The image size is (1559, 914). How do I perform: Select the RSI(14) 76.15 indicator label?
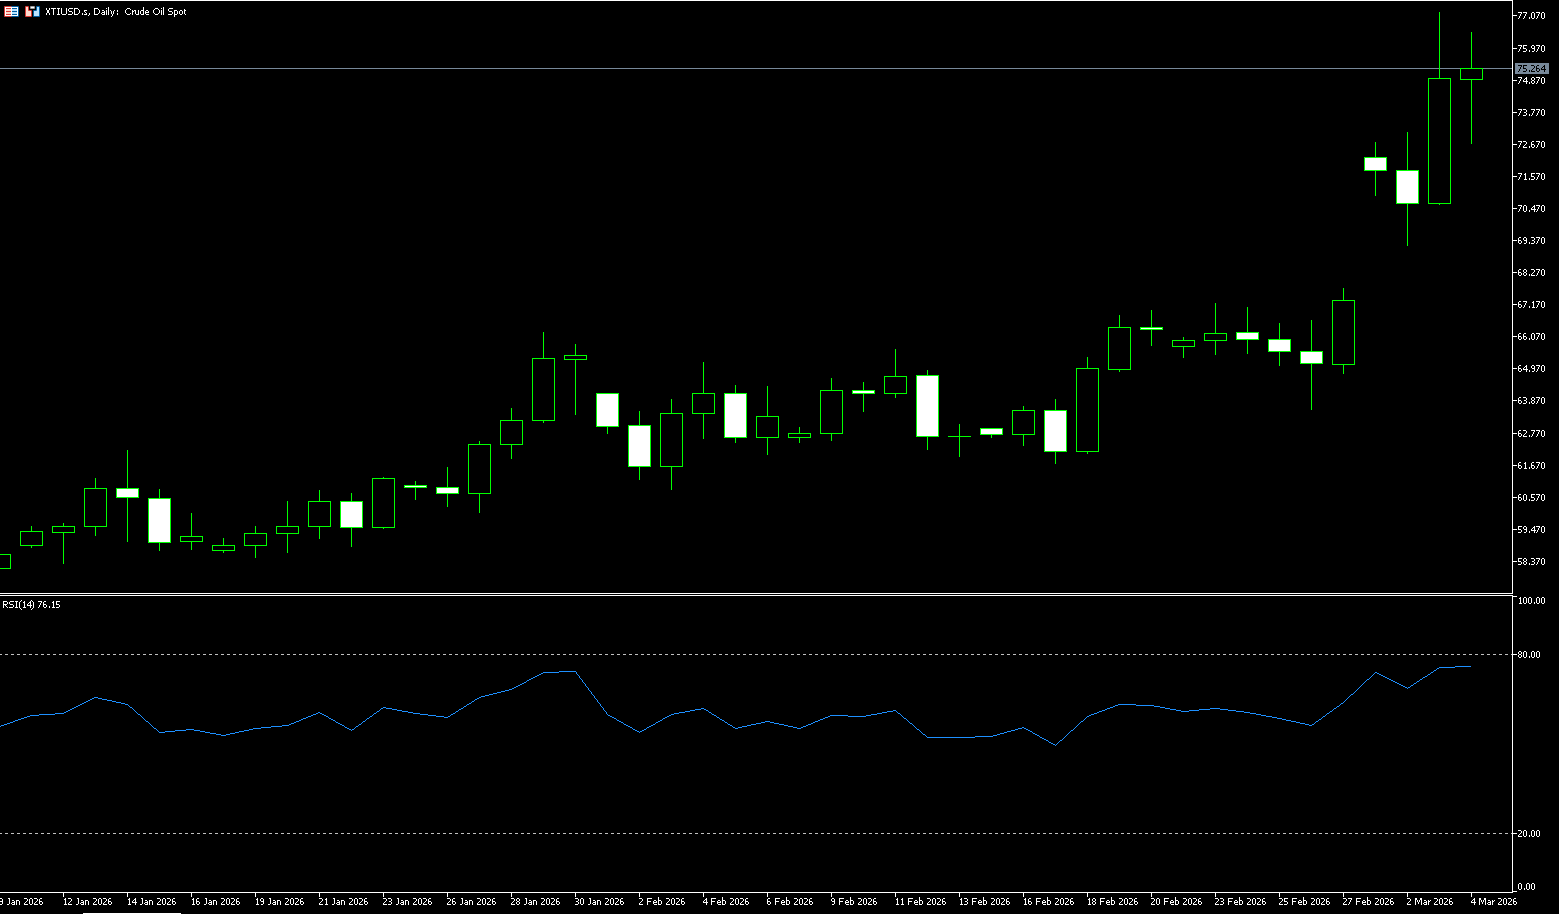pos(31,605)
